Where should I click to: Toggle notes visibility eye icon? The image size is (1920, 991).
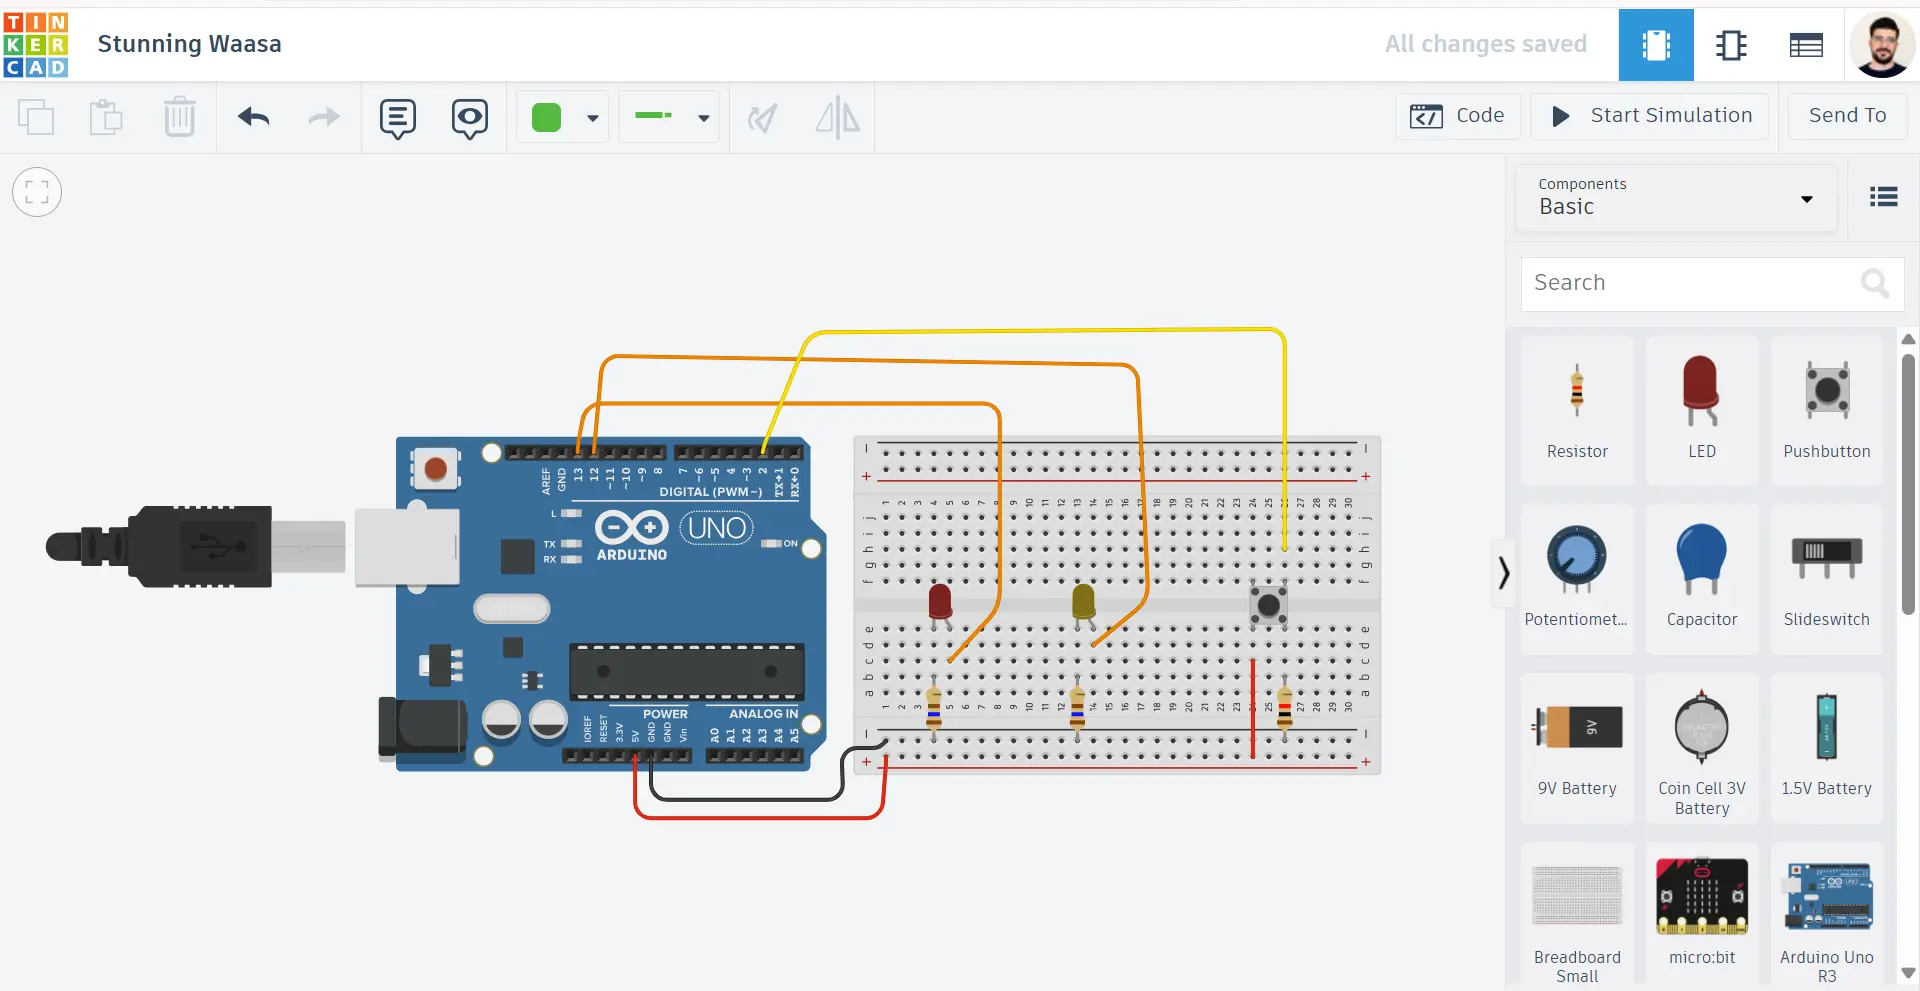click(469, 118)
